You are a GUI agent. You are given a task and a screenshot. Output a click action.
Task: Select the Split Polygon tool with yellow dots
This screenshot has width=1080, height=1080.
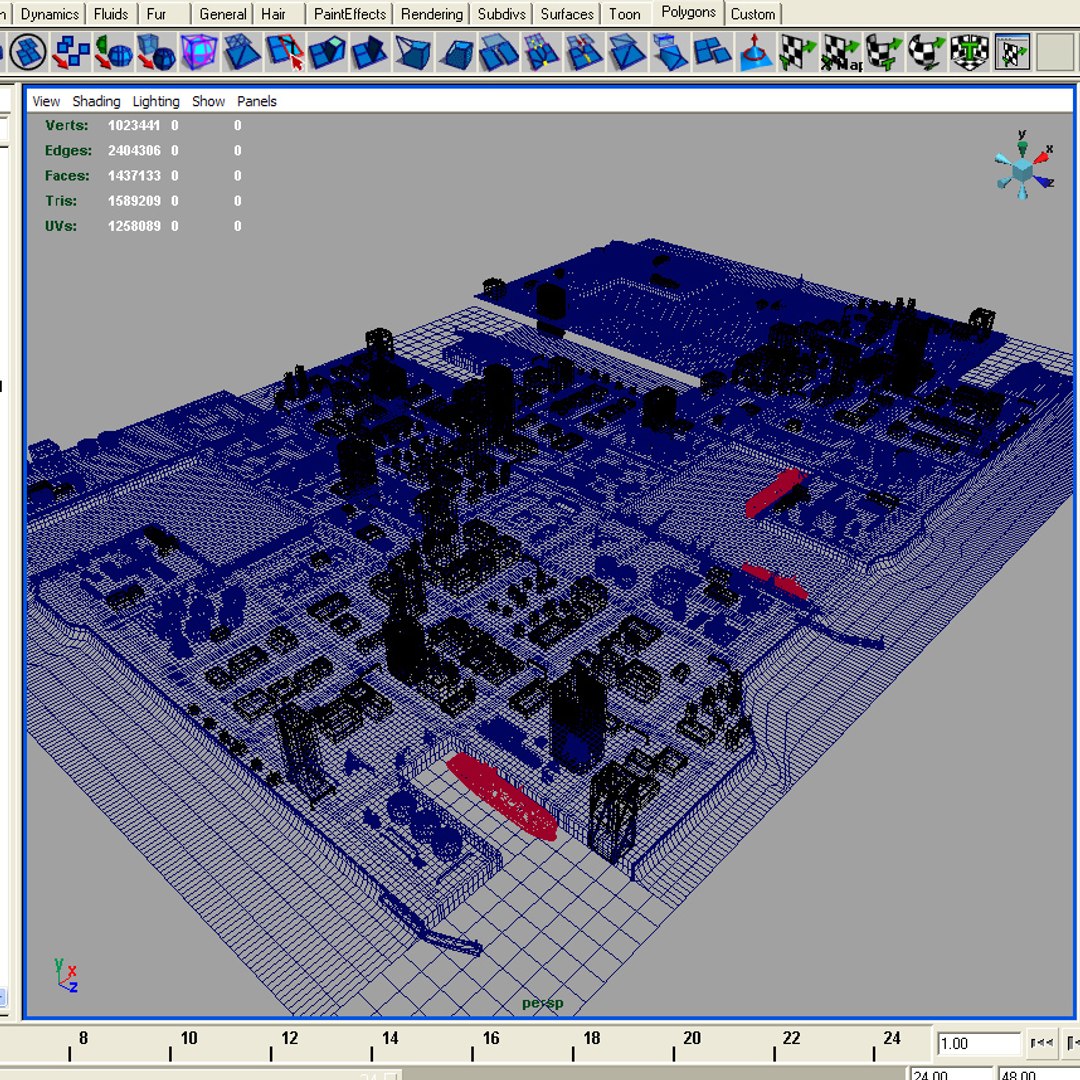541,52
